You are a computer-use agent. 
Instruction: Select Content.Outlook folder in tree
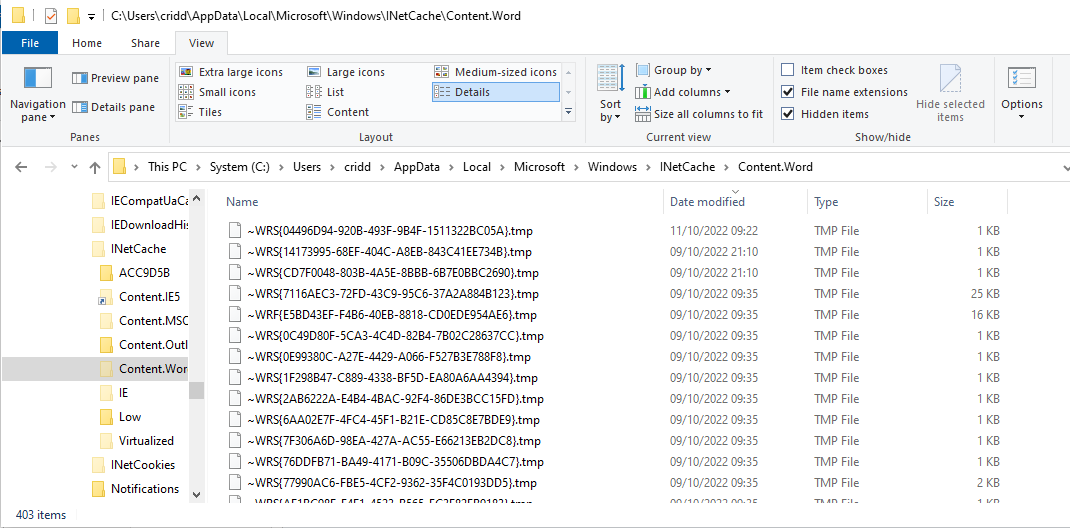[143, 344]
